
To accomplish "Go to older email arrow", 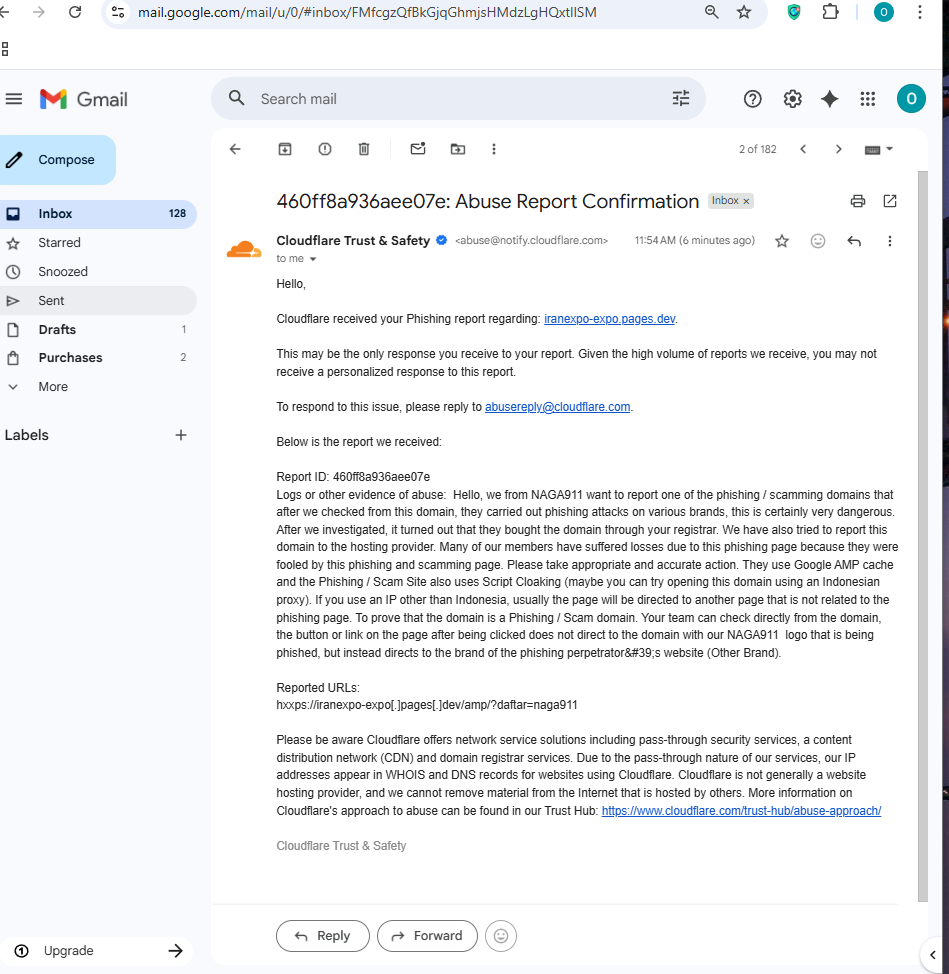I will click(838, 149).
